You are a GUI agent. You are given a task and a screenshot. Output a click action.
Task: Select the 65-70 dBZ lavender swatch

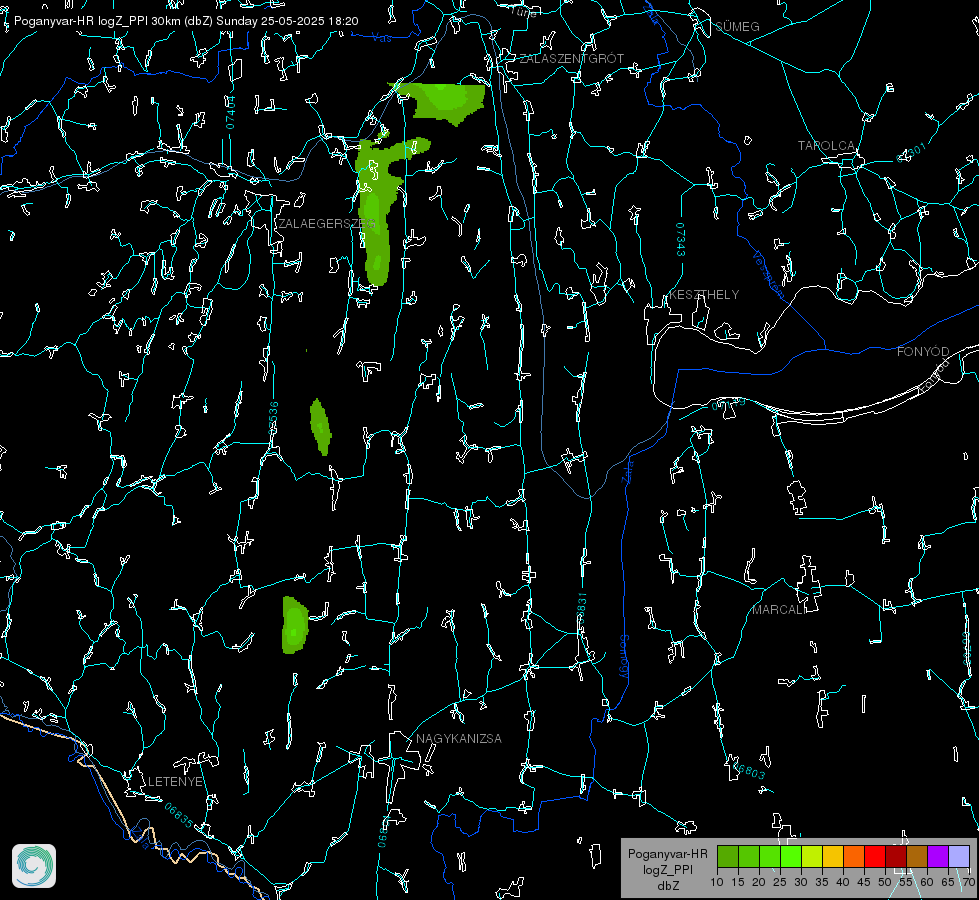(x=959, y=856)
